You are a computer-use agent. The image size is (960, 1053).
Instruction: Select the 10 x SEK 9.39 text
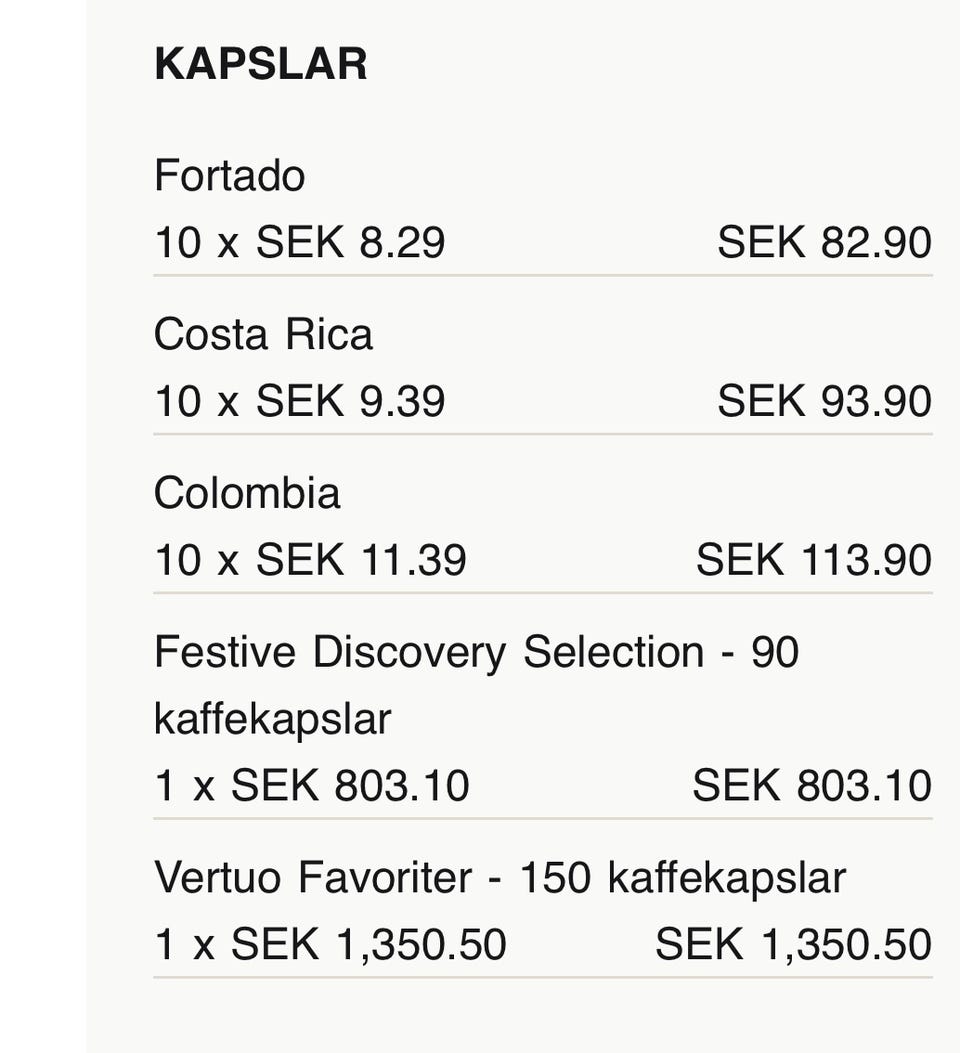point(299,401)
